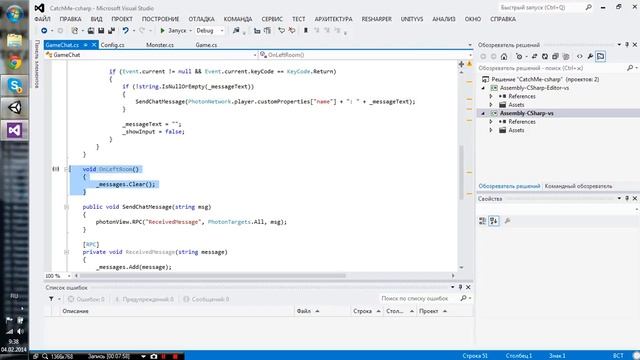This screenshot has width=640, height=360.
Task: Click the single-disk save icon
Action: point(101,31)
